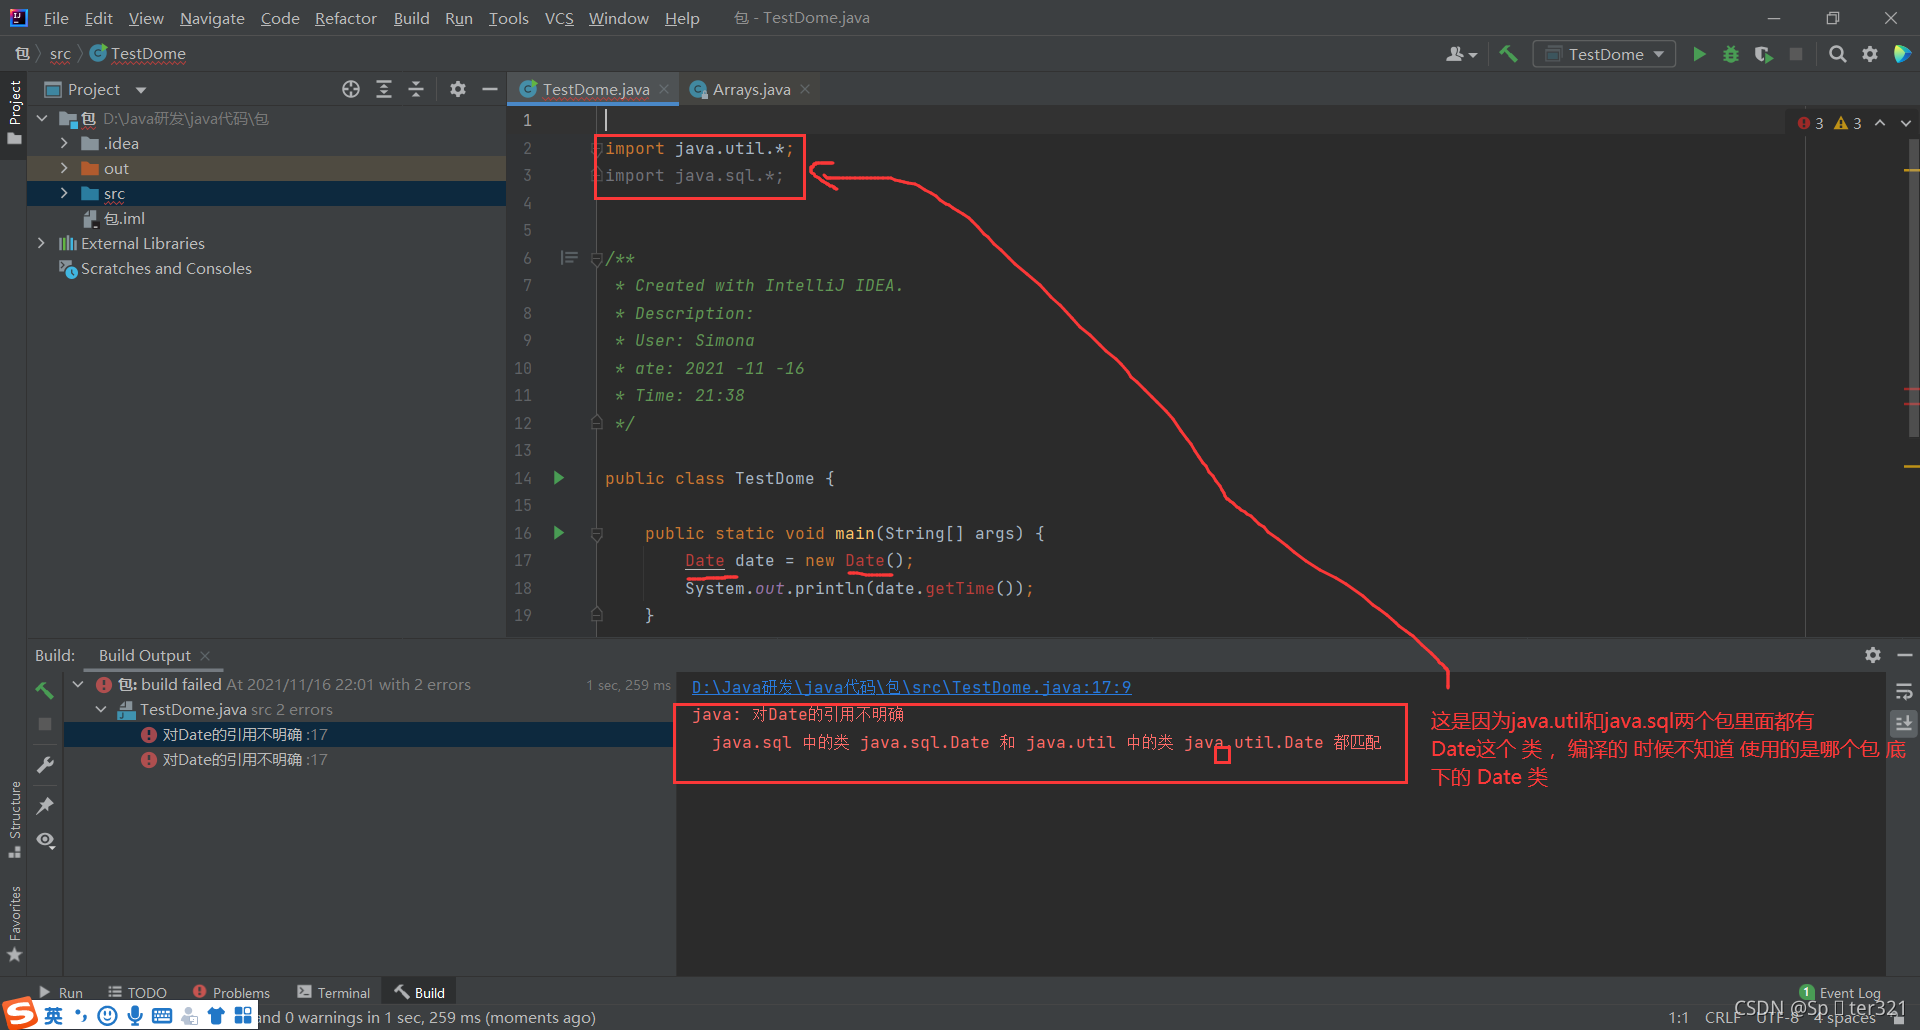The height and width of the screenshot is (1030, 1920).
Task: Close the Arrays.java tab
Action: click(805, 89)
